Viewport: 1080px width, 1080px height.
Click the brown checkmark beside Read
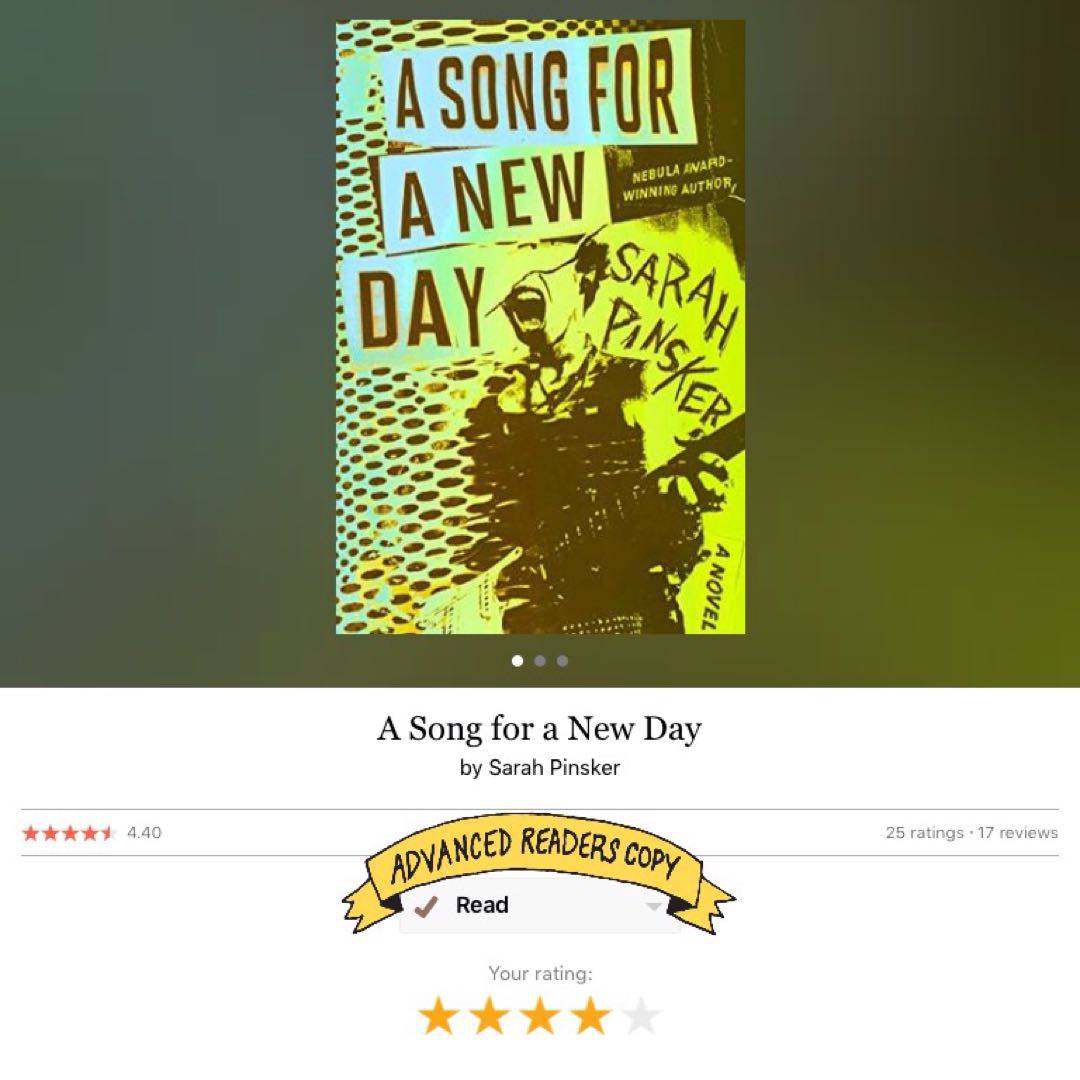coord(425,907)
